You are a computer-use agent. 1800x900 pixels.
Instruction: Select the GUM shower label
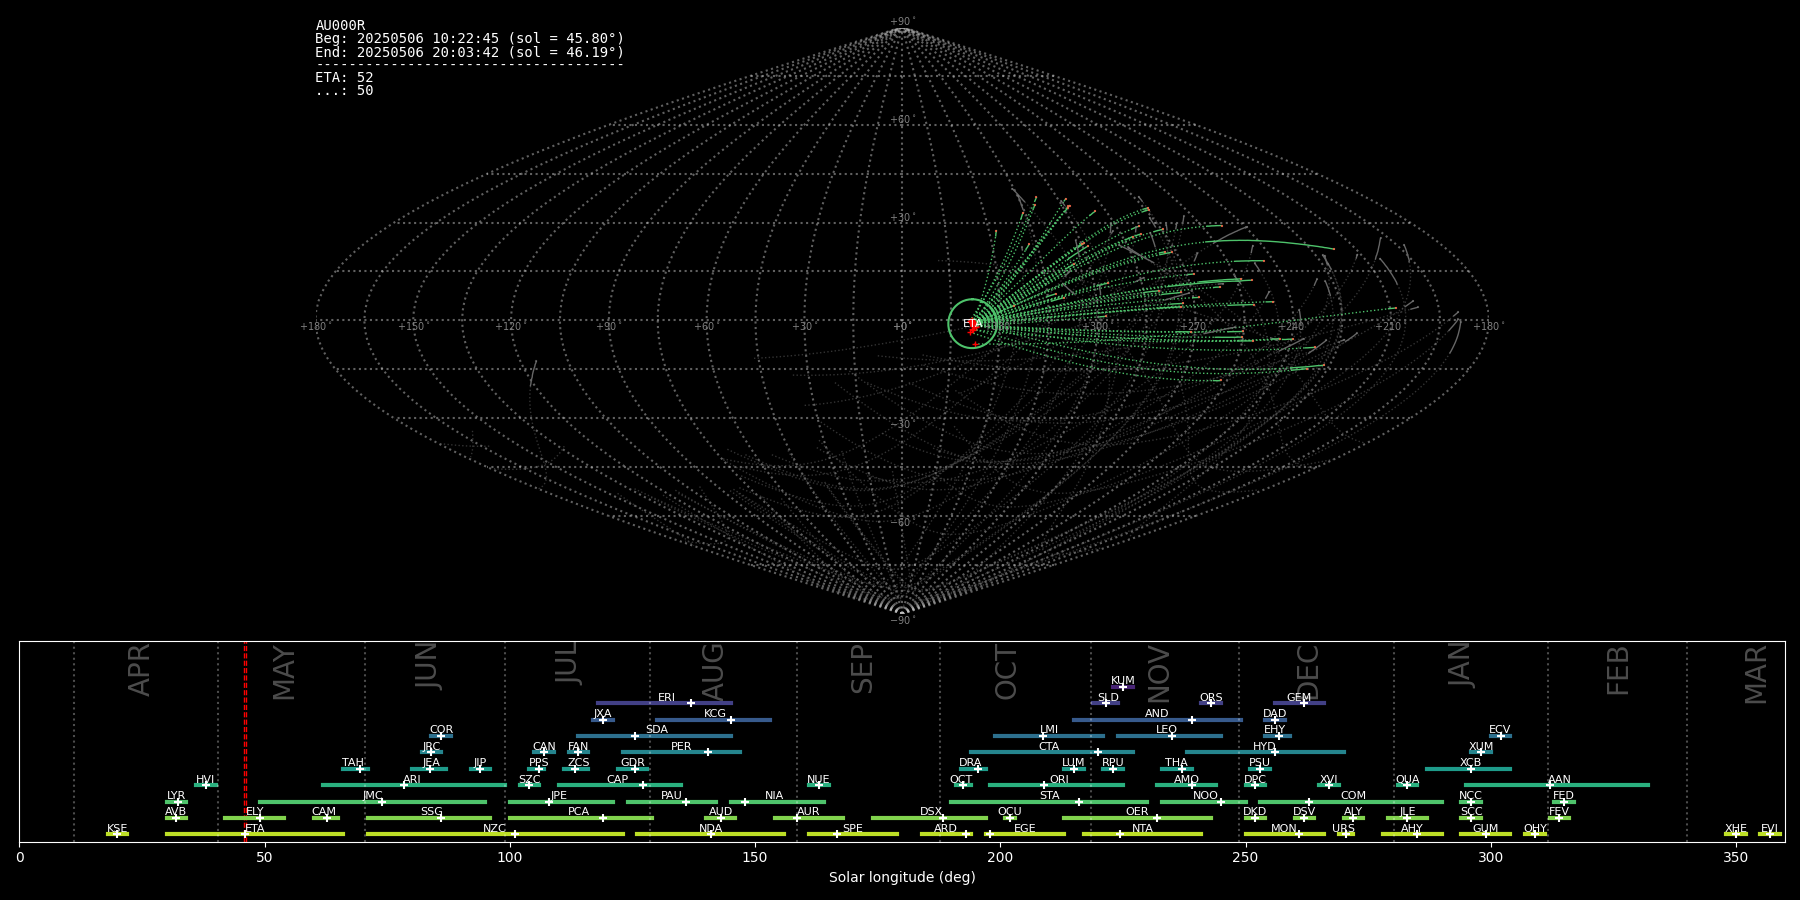click(x=1486, y=829)
